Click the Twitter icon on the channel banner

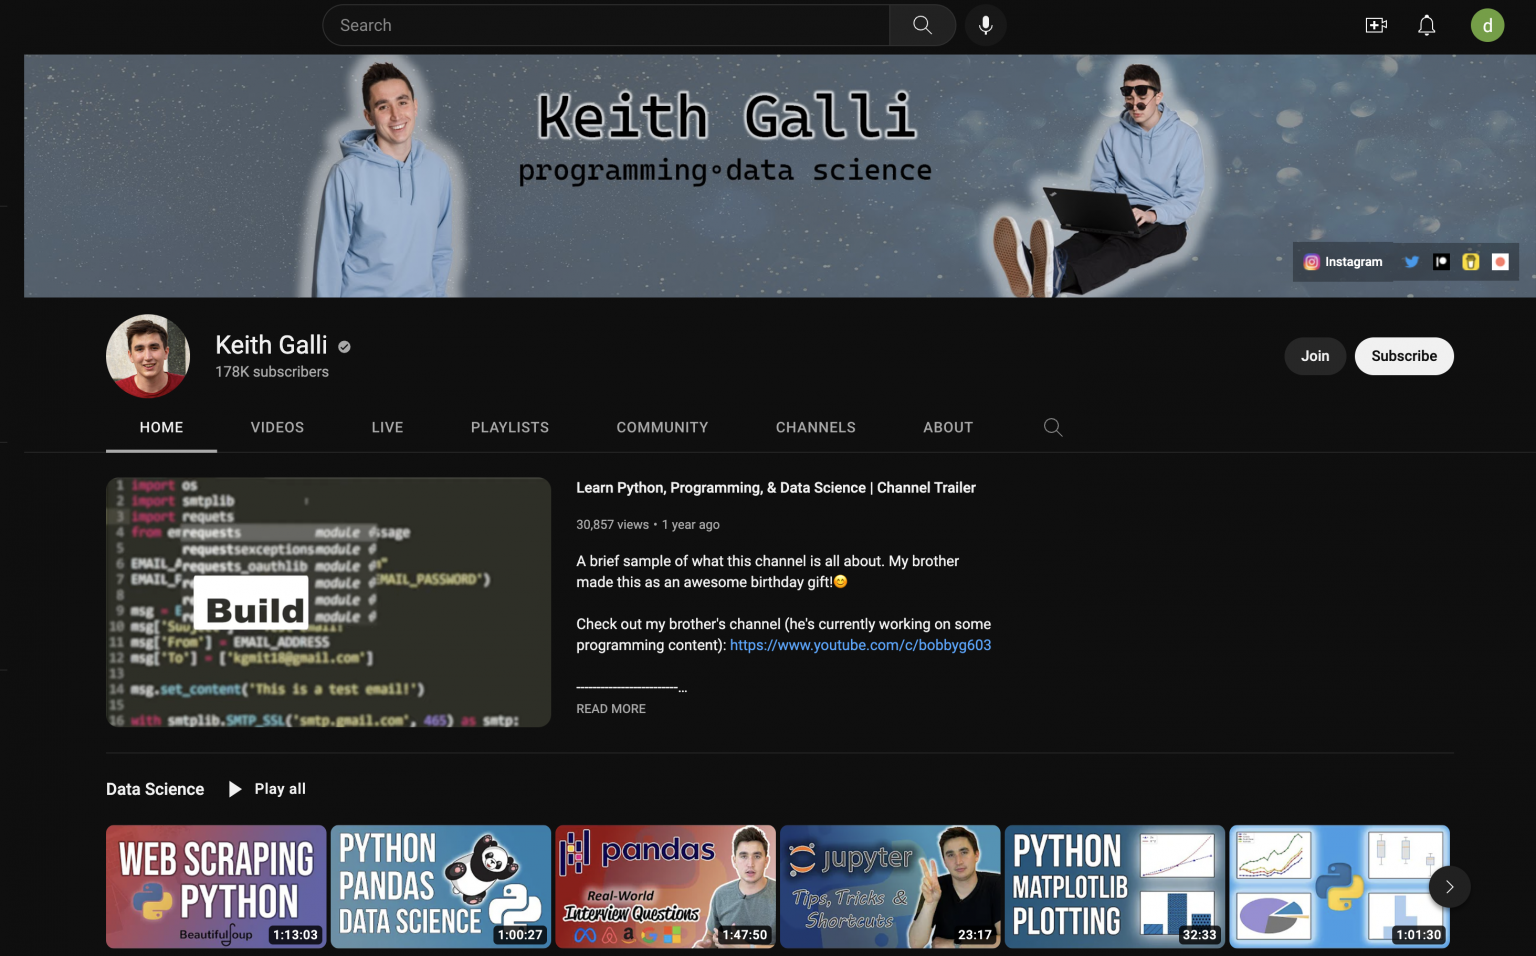[x=1412, y=261]
